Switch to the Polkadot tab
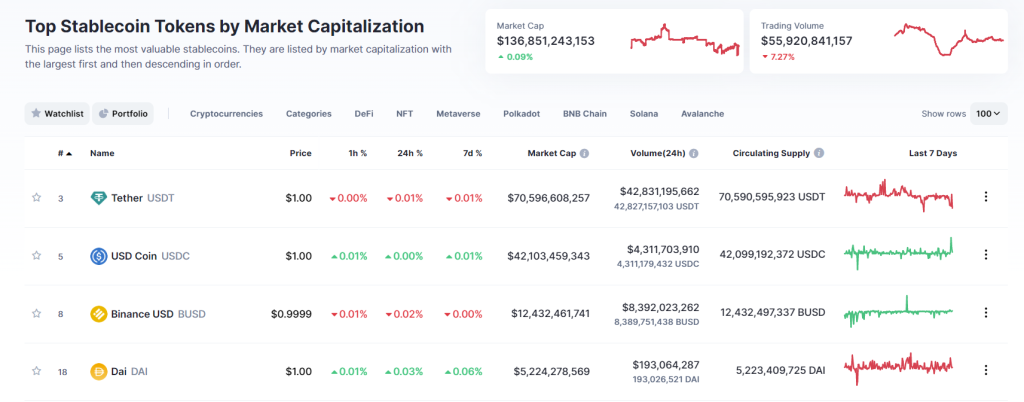The height and width of the screenshot is (402, 1024). pyautogui.click(x=522, y=114)
